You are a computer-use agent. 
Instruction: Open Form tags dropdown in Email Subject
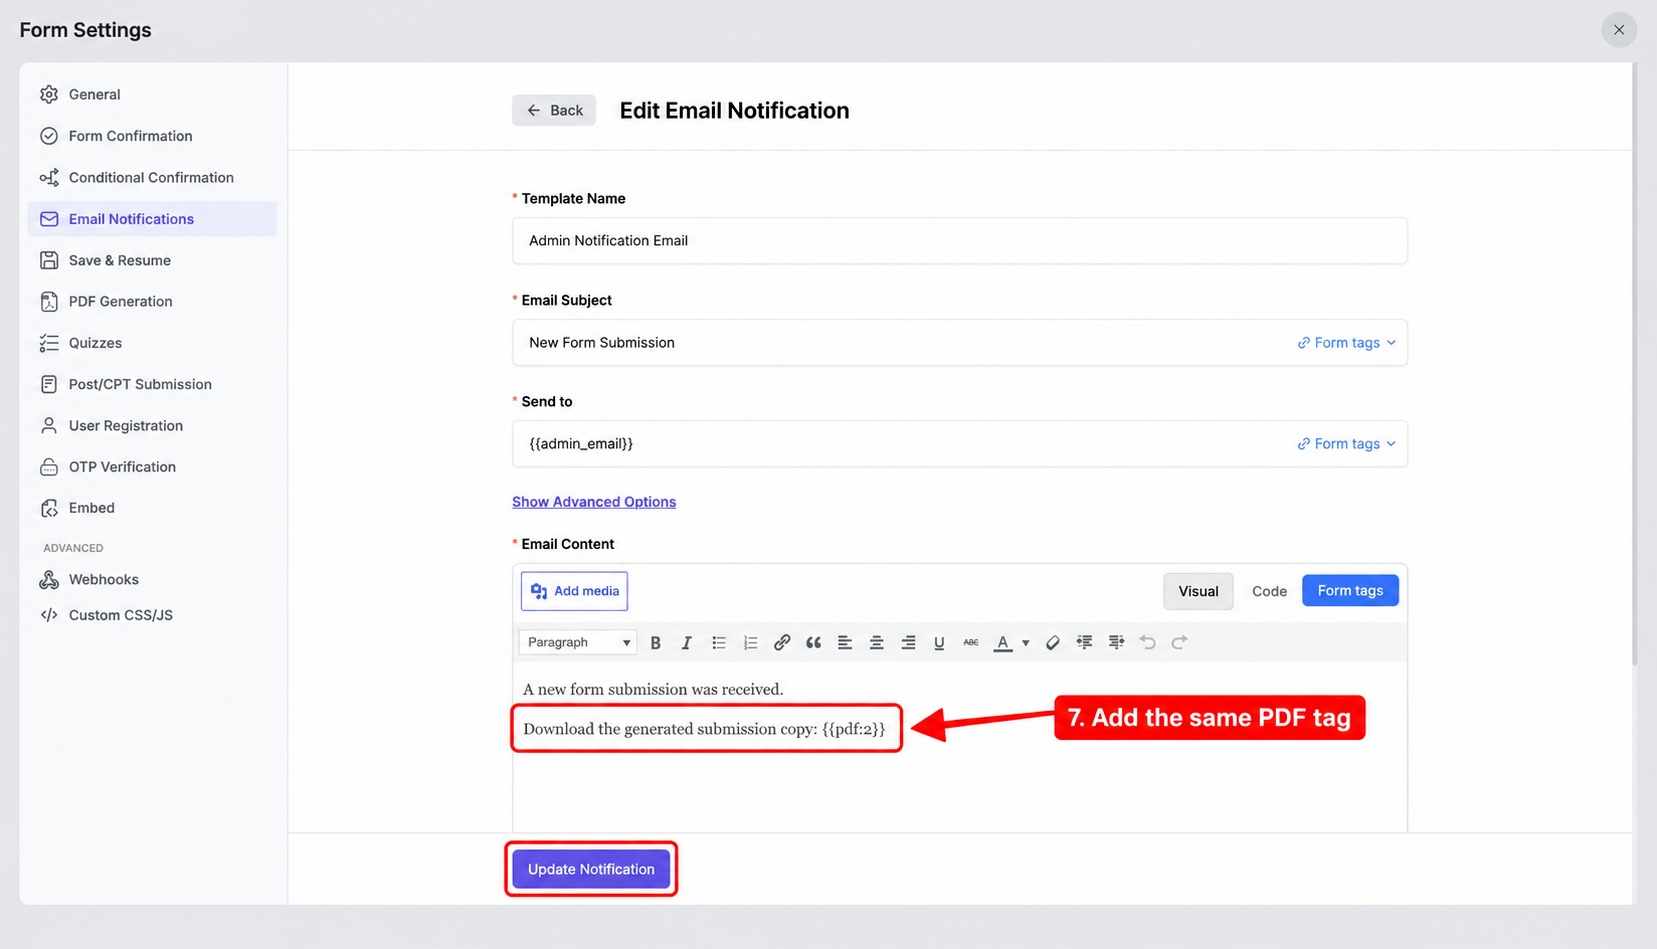coord(1346,343)
